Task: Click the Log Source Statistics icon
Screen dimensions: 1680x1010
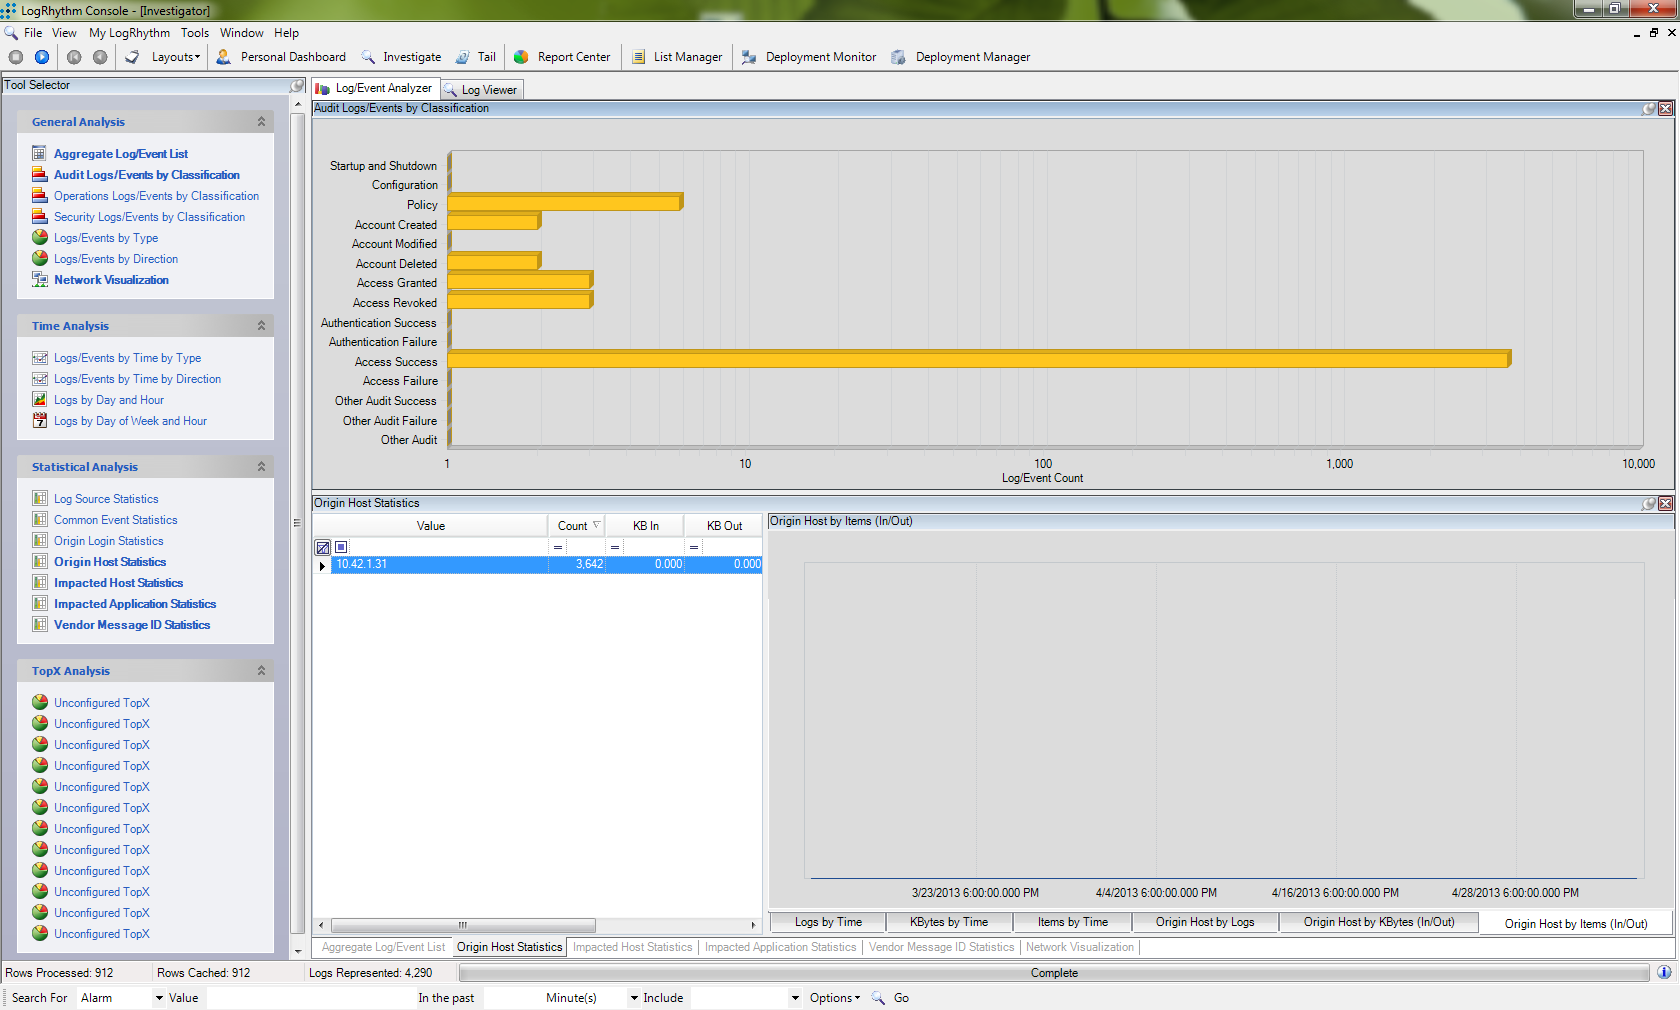Action: click(40, 498)
